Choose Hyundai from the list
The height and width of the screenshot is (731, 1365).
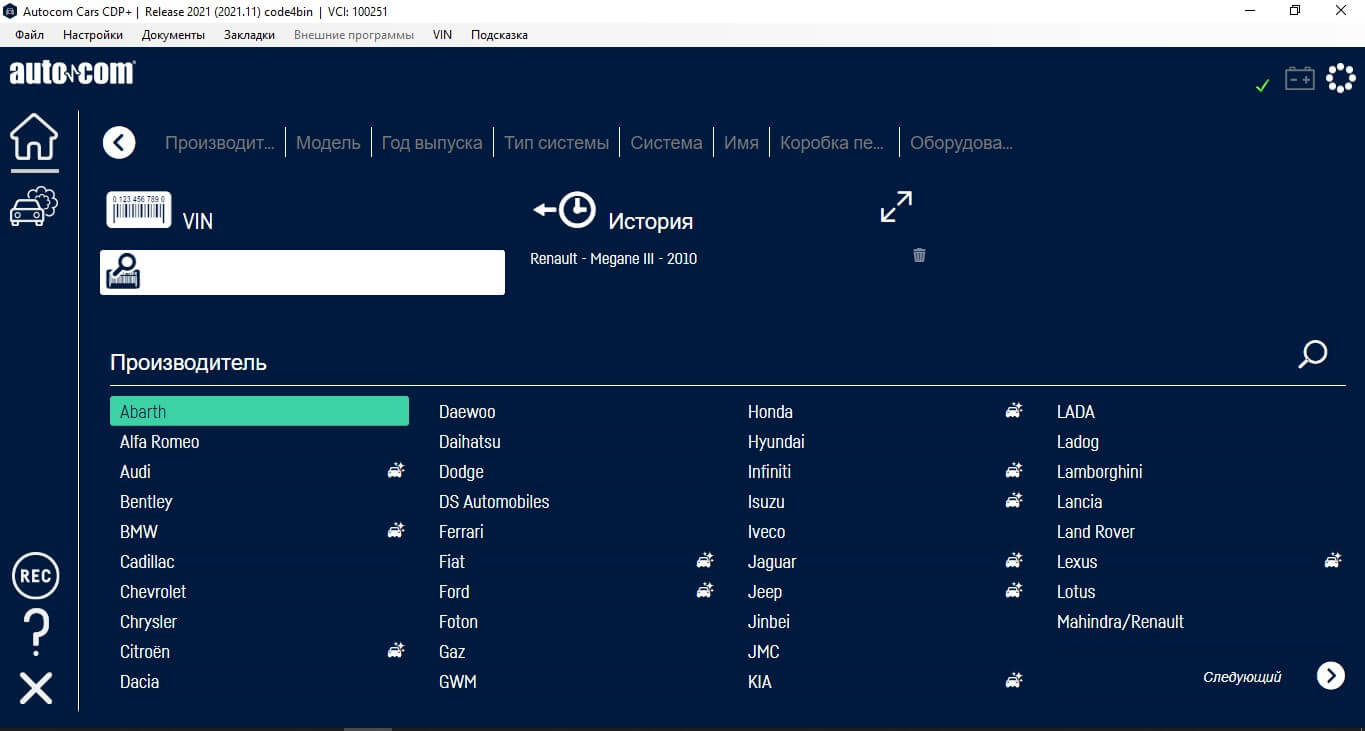pos(776,441)
